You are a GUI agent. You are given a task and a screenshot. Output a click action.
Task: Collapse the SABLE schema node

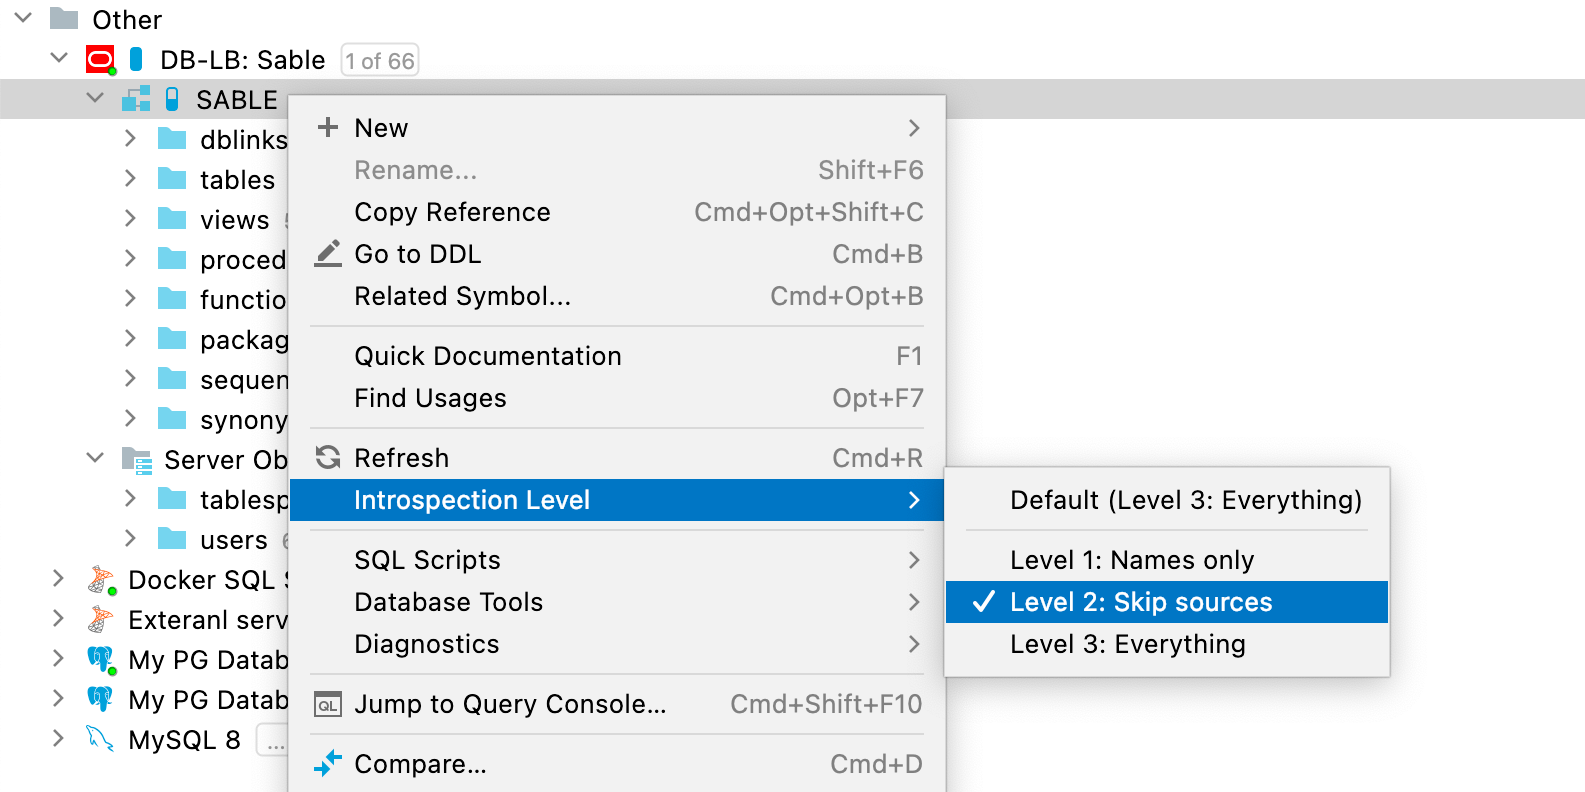point(95,98)
